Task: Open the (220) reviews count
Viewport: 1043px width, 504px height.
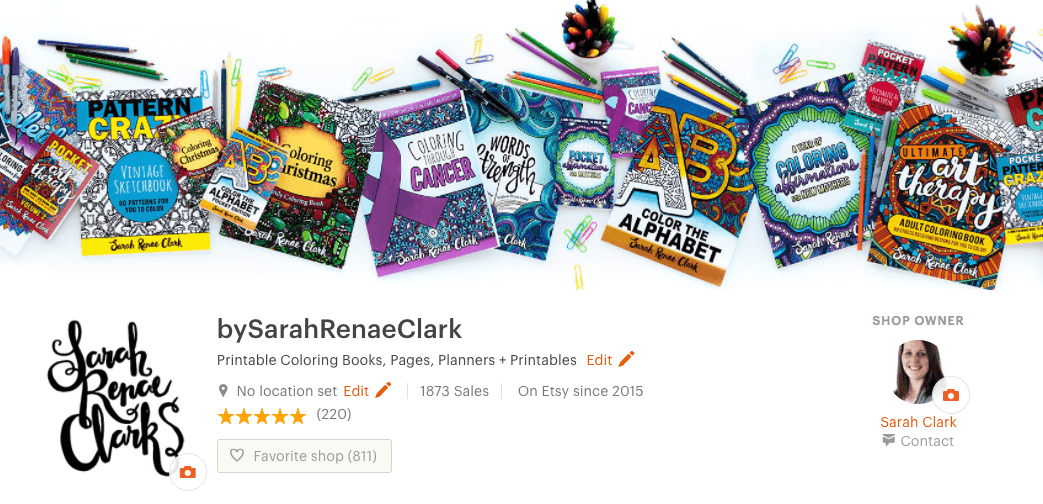Action: 333,414
